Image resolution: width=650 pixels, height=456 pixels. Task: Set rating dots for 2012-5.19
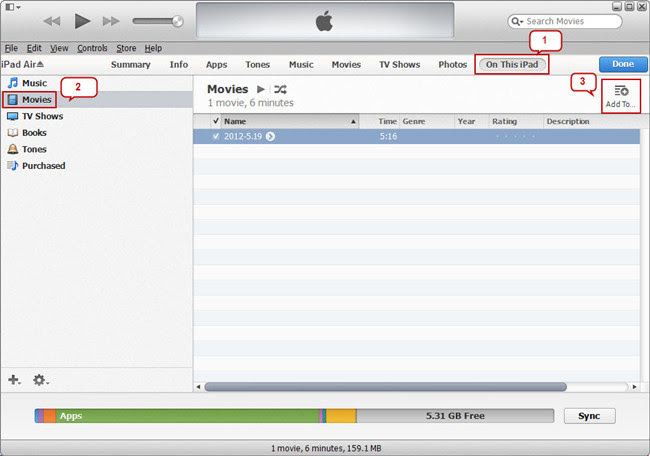515,136
